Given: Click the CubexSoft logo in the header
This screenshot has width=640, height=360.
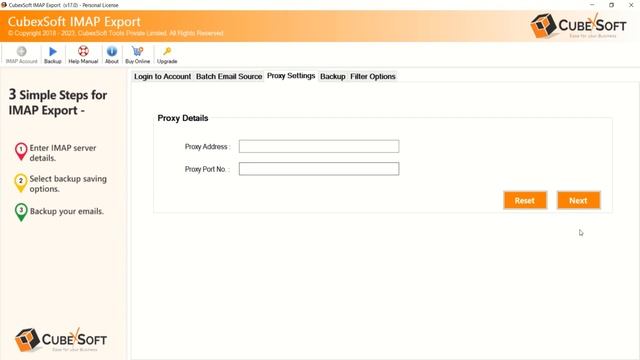Looking at the screenshot, I should point(578,26).
